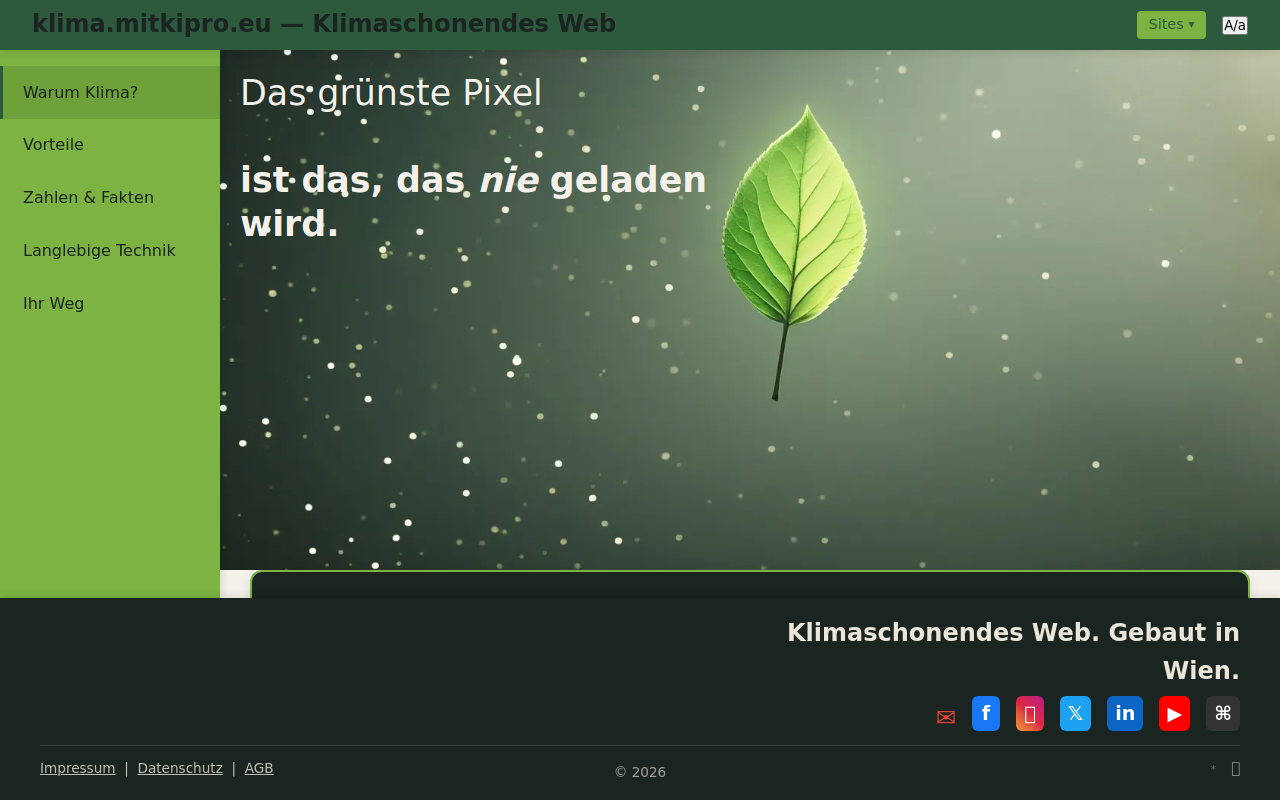Screen dimensions: 1280x800
Task: Click the small square glyph in the footer corner
Action: (1236, 768)
